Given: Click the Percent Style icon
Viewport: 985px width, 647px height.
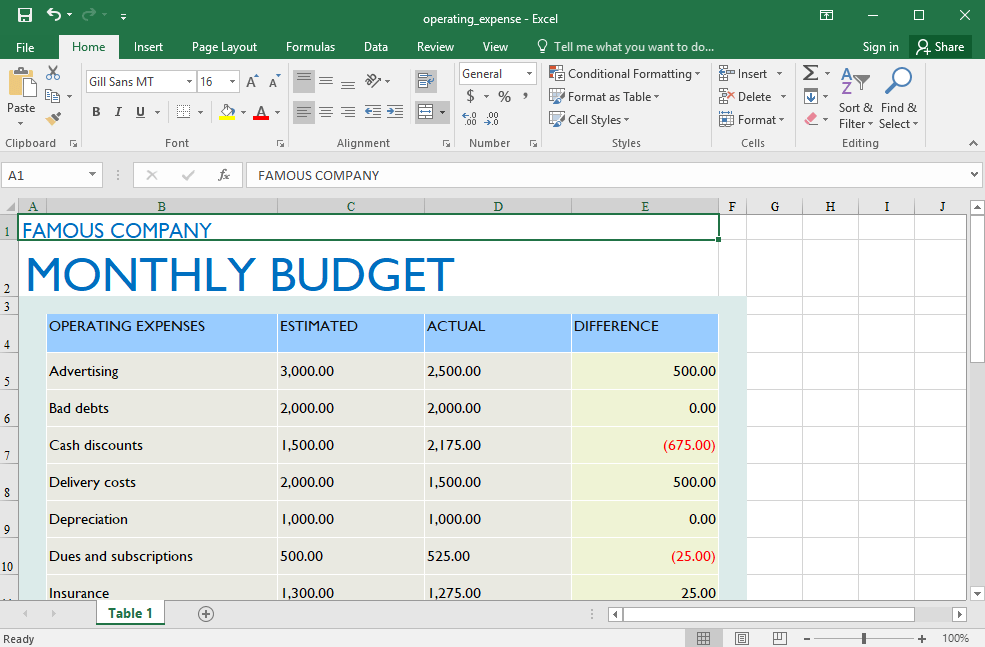Looking at the screenshot, I should (505, 96).
